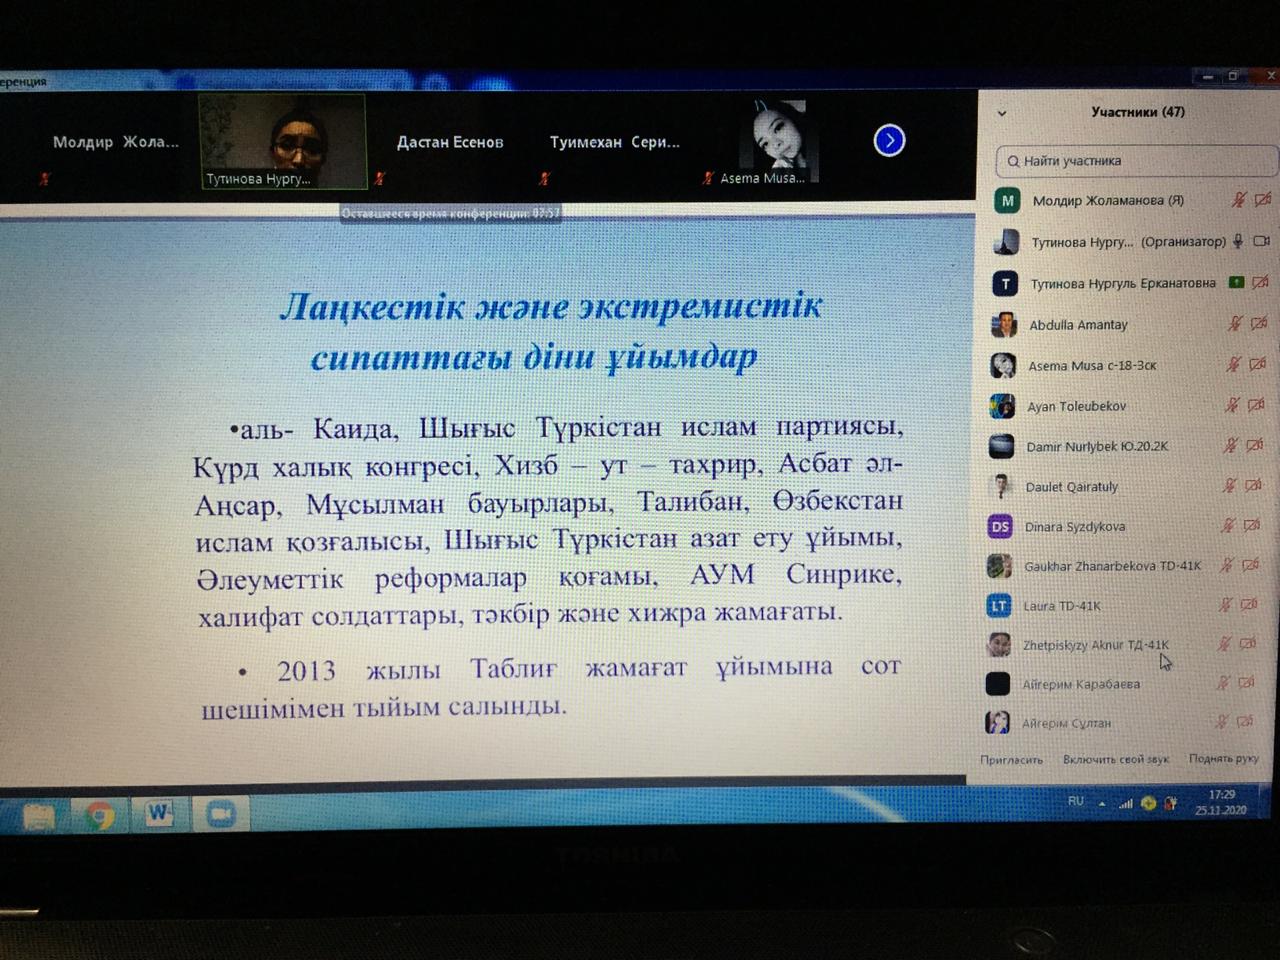The height and width of the screenshot is (960, 1280).
Task: Click microphone icon for Молдир Жоламанова
Action: point(1238,200)
